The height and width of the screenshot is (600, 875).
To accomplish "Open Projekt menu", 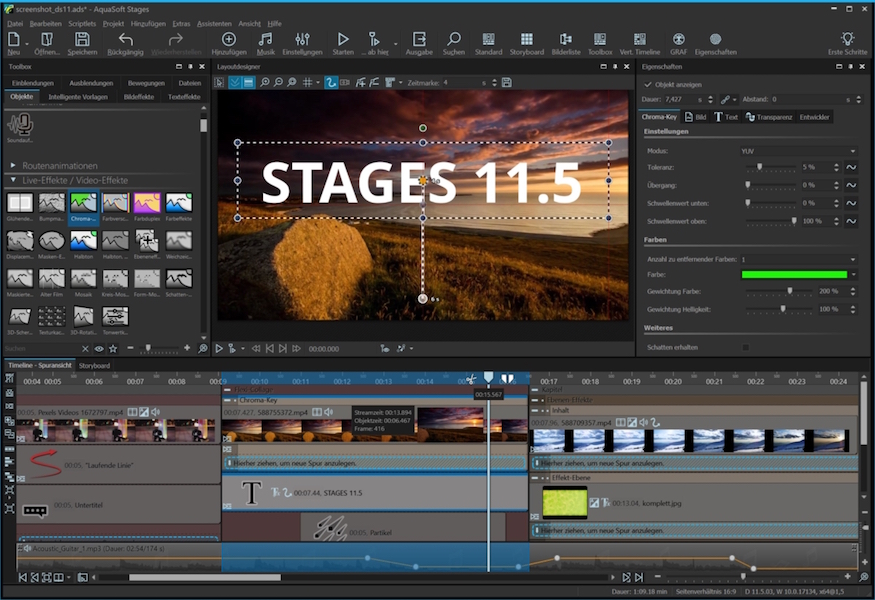I will (113, 23).
